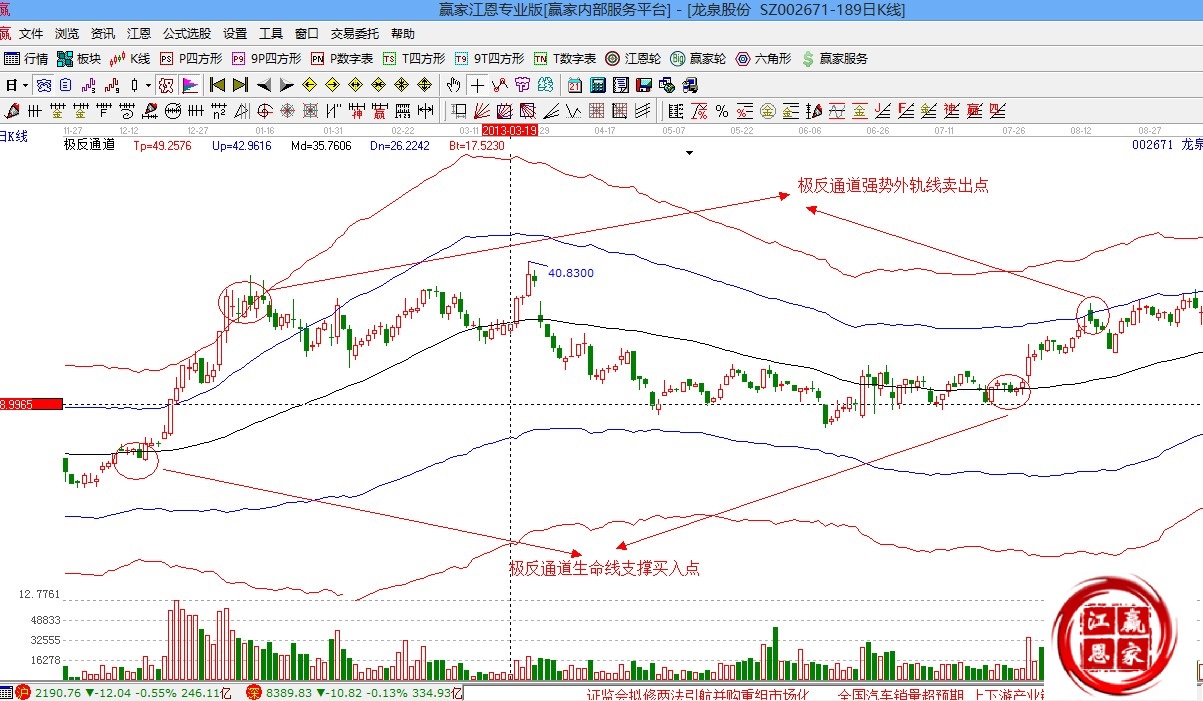Click the red floppy save icon
Viewport: 1203px width, 701px height.
(644, 85)
